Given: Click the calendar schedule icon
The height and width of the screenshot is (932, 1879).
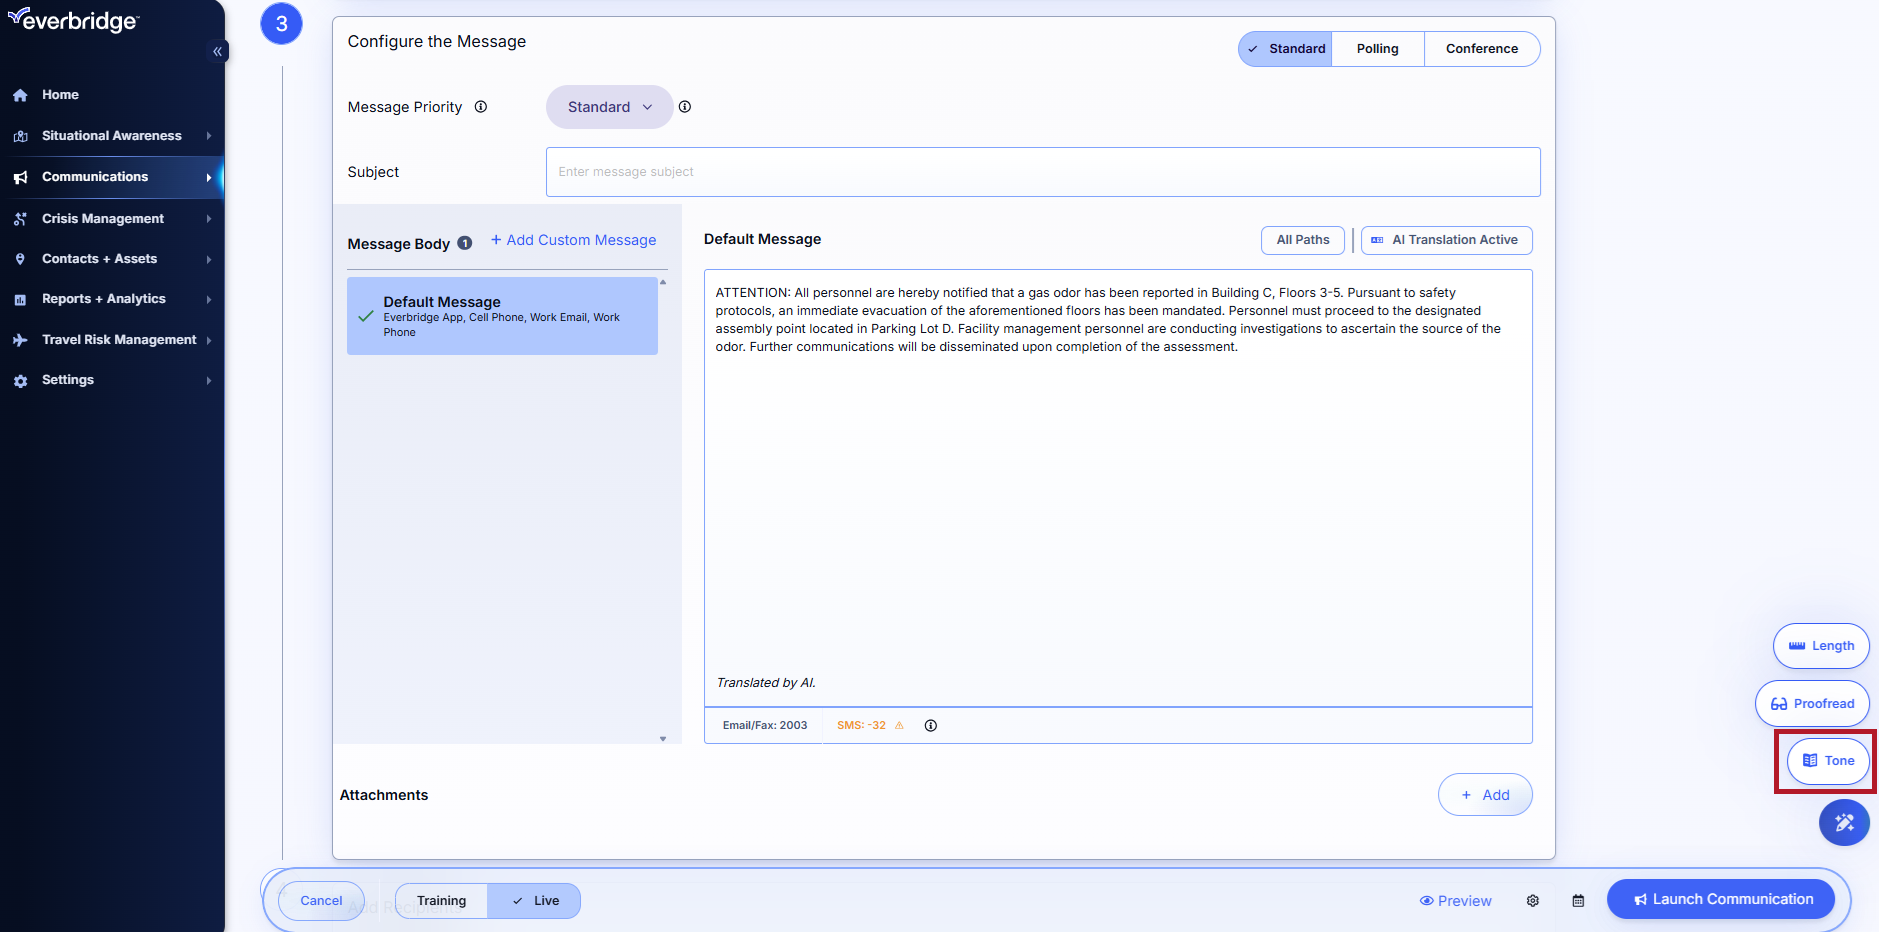Looking at the screenshot, I should tap(1578, 901).
